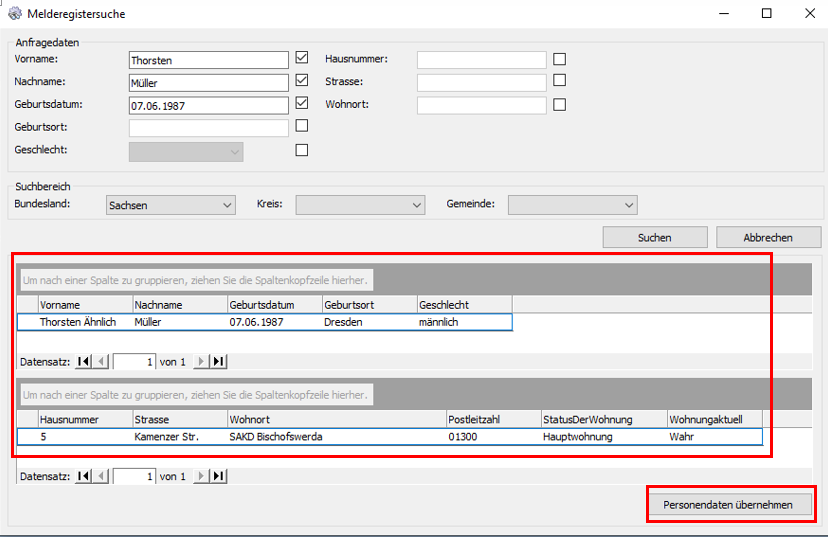Image resolution: width=828 pixels, height=537 pixels.
Task: Sort person results by Nachname column header
Action: point(180,305)
